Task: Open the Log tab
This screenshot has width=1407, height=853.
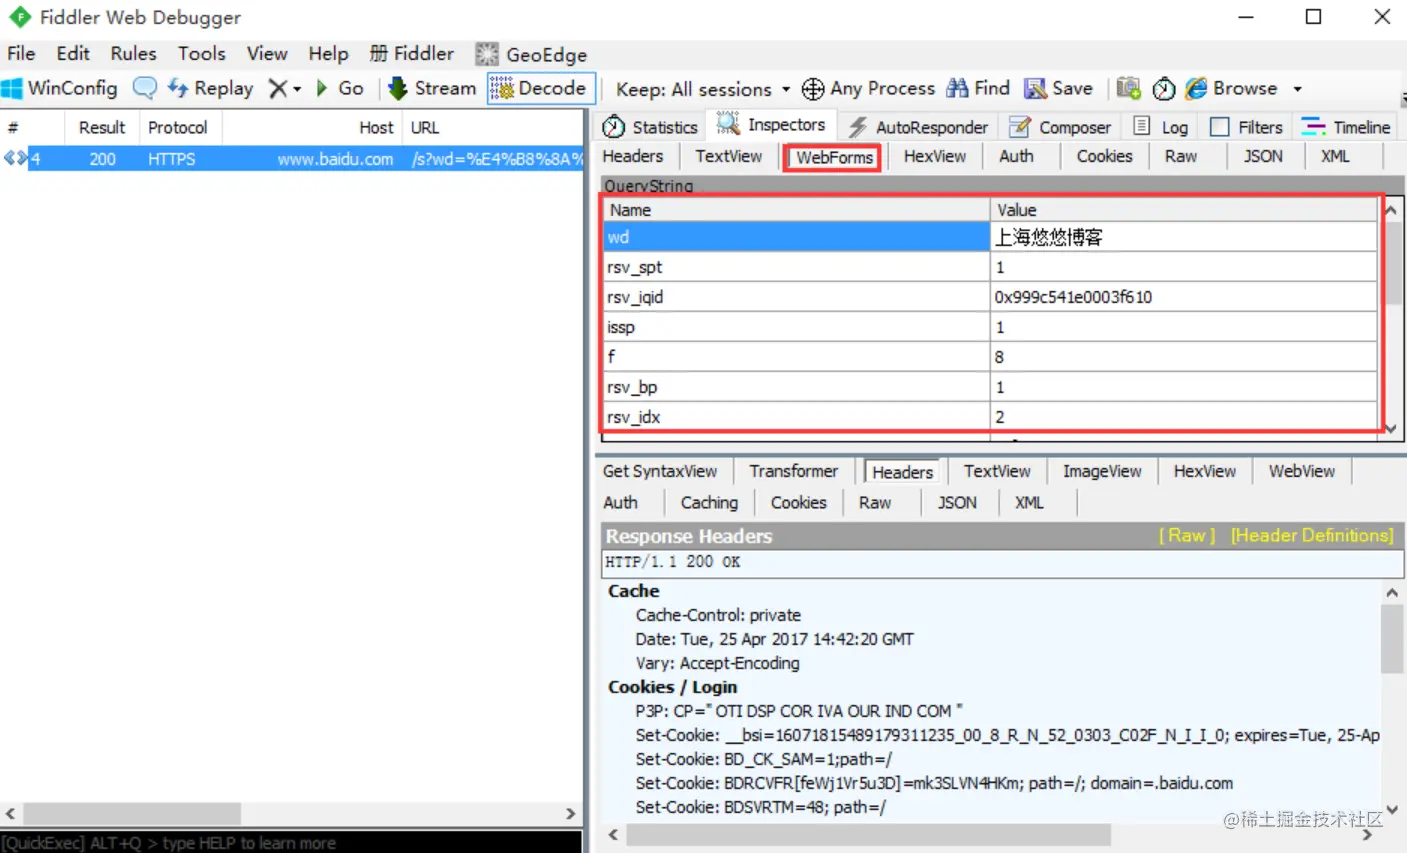Action: (x=1161, y=127)
